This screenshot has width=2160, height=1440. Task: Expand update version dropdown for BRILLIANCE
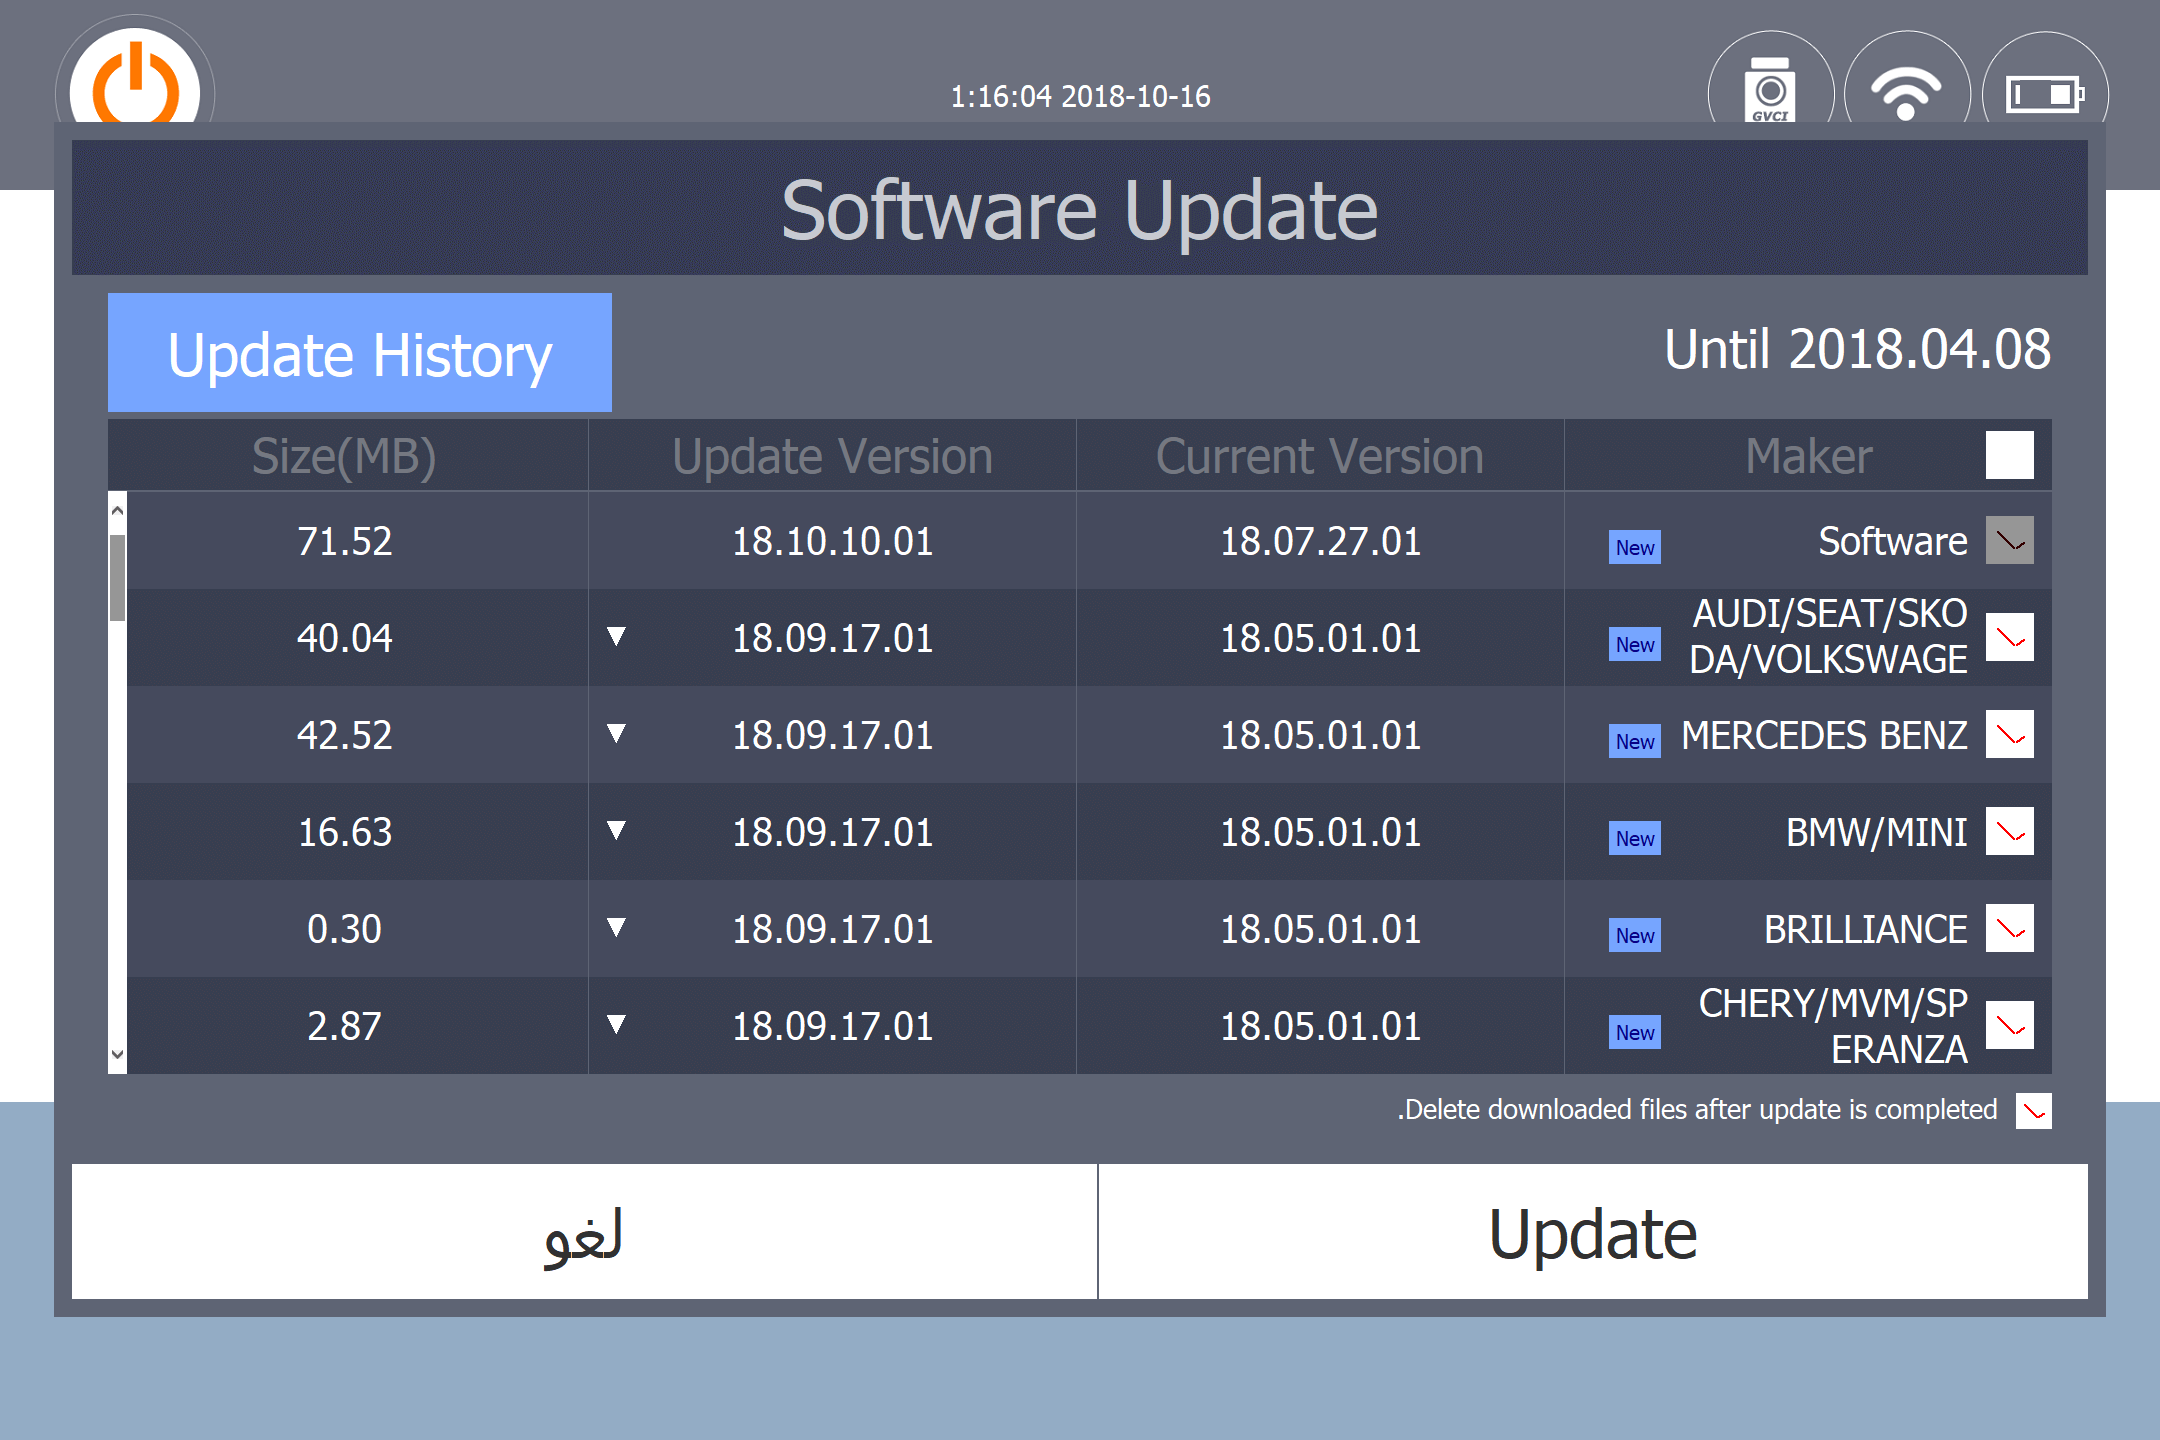pos(616,928)
